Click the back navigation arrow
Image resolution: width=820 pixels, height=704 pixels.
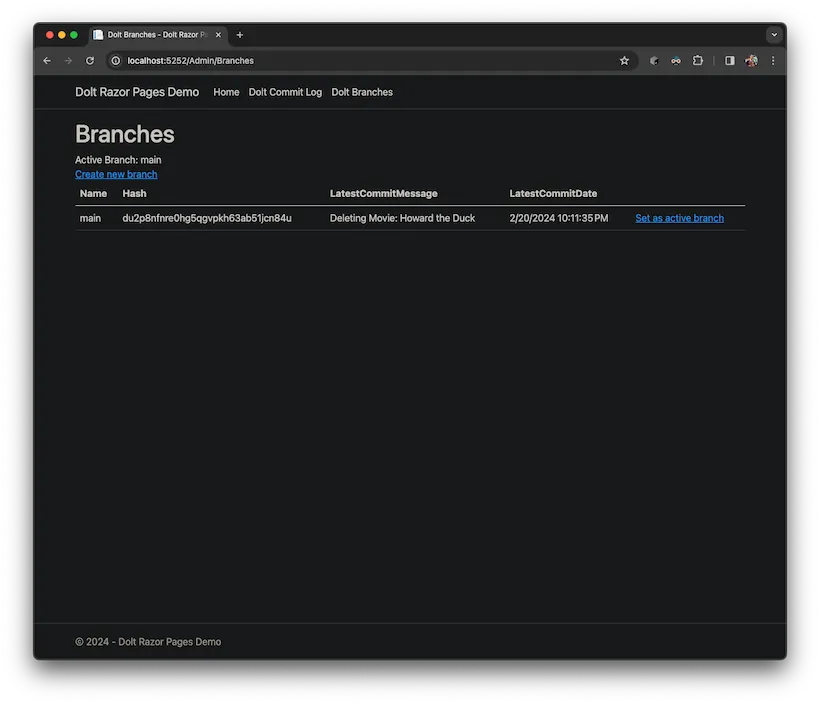pyautogui.click(x=46, y=60)
